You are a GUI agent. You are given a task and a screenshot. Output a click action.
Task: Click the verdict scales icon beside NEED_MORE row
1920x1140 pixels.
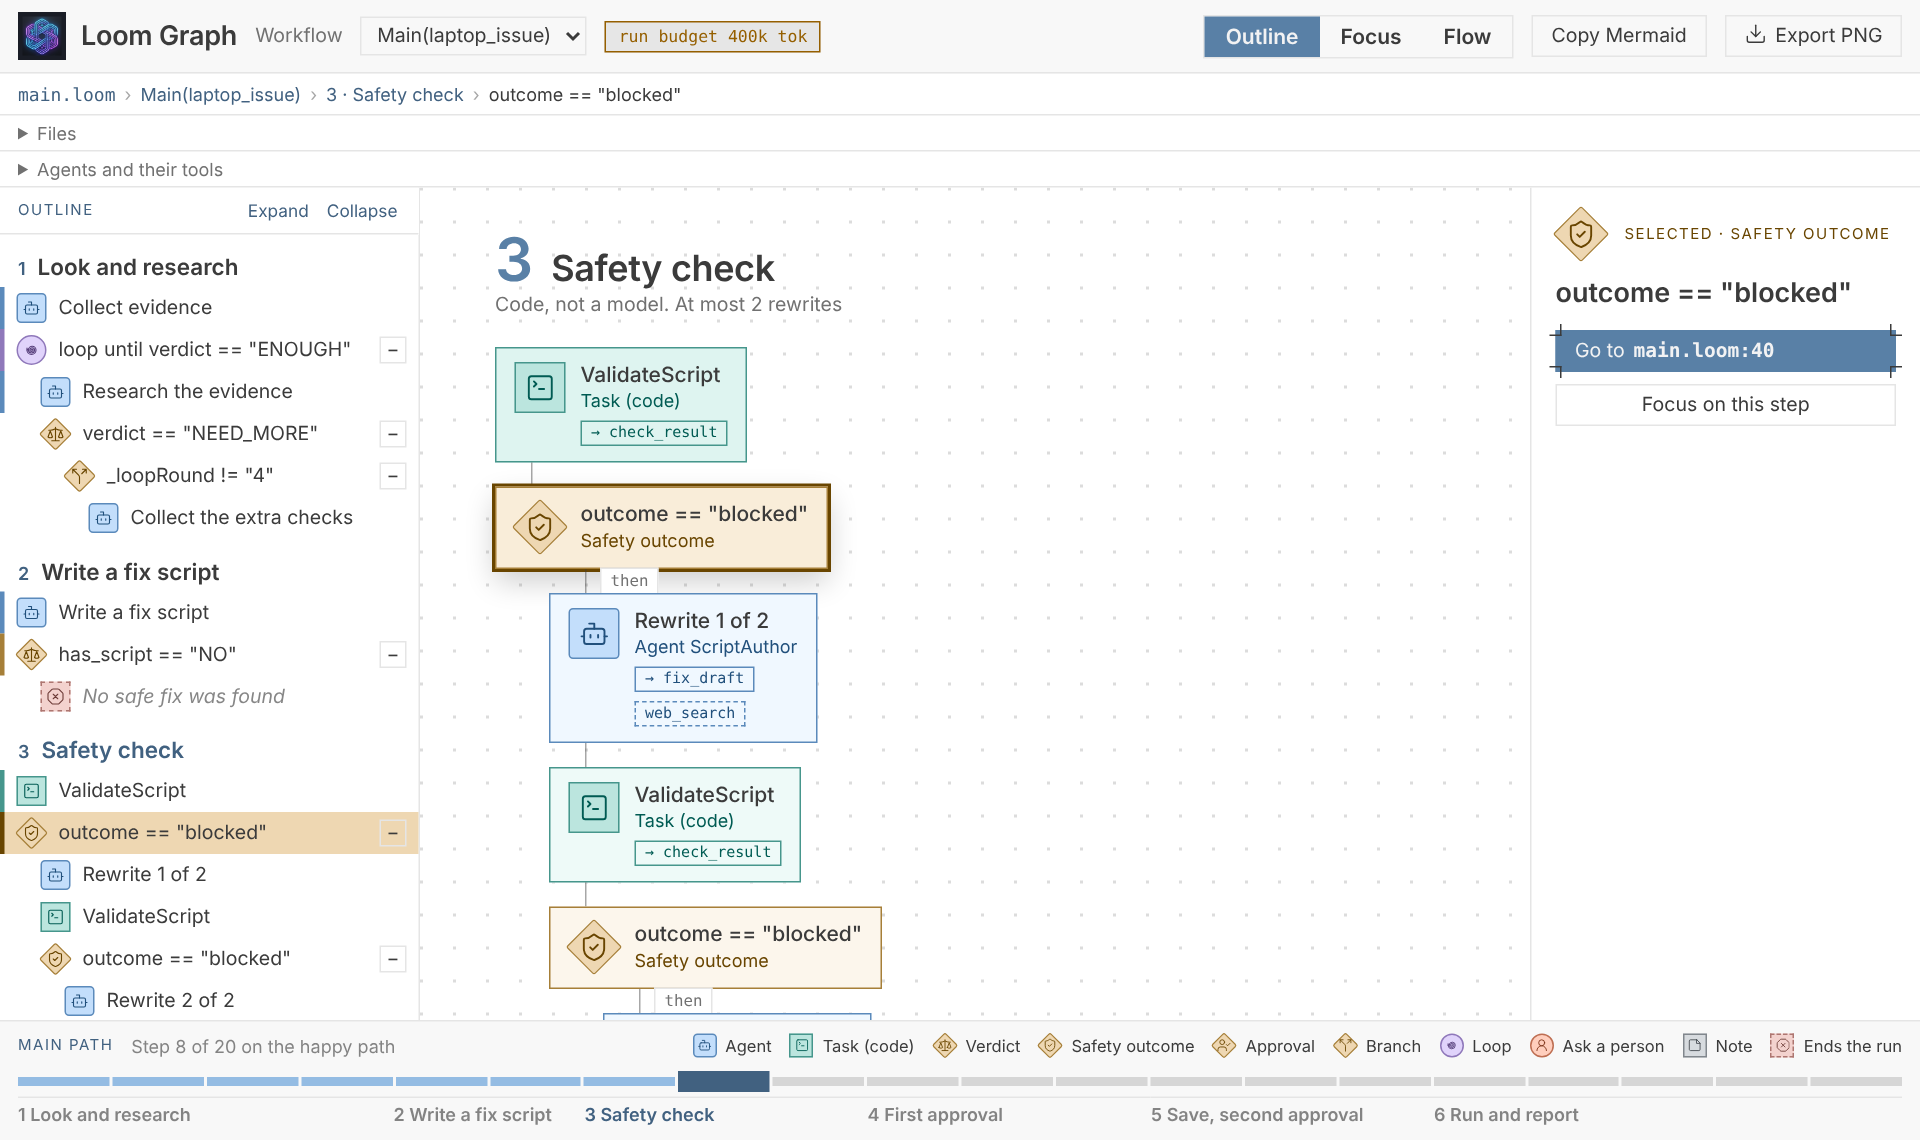click(x=56, y=434)
